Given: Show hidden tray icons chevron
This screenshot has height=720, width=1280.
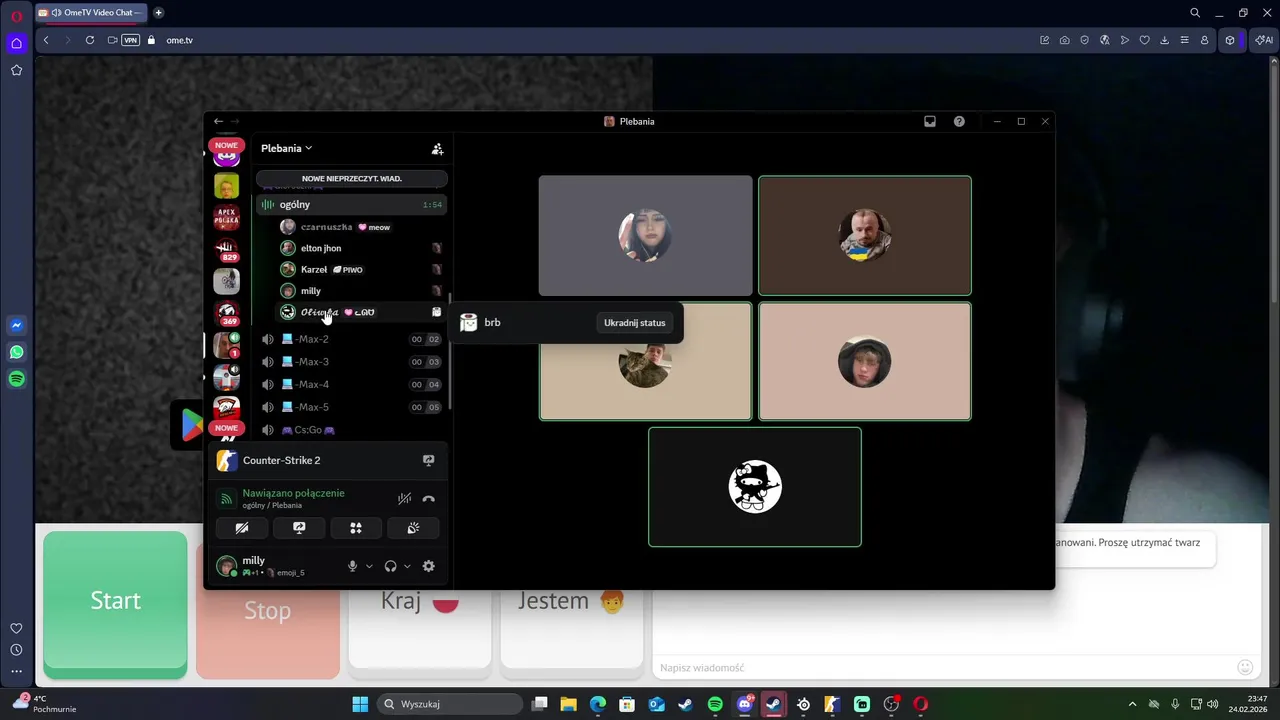Looking at the screenshot, I should coord(1132,704).
